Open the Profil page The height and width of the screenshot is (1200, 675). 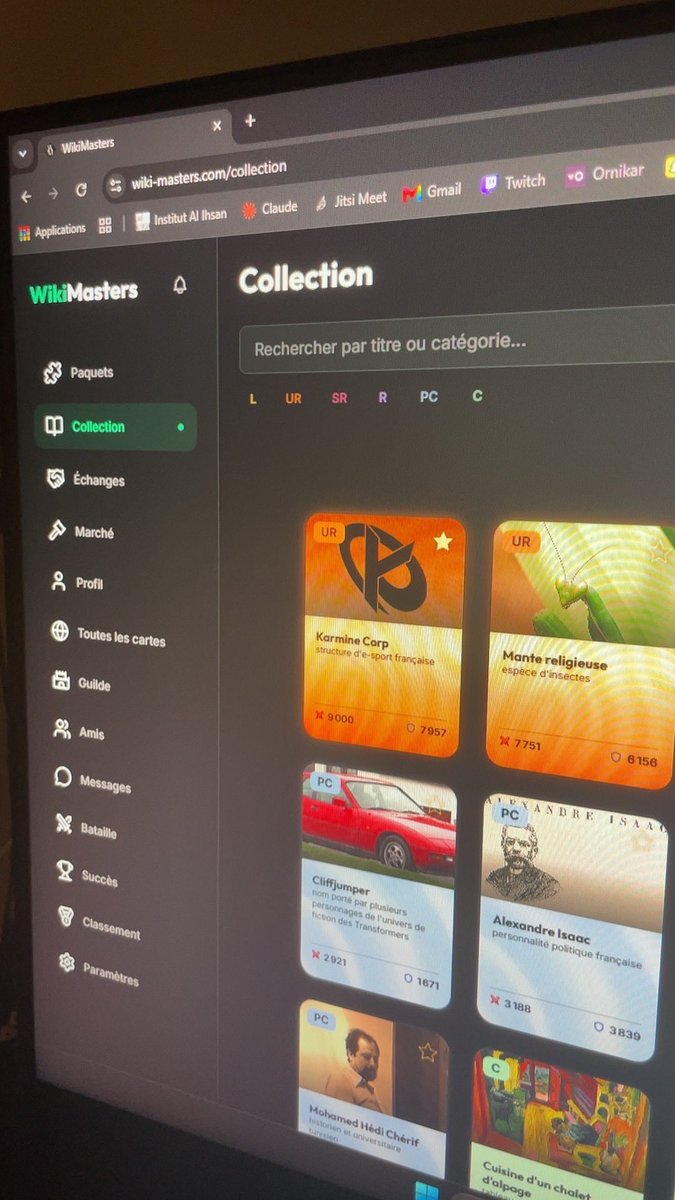[x=77, y=583]
